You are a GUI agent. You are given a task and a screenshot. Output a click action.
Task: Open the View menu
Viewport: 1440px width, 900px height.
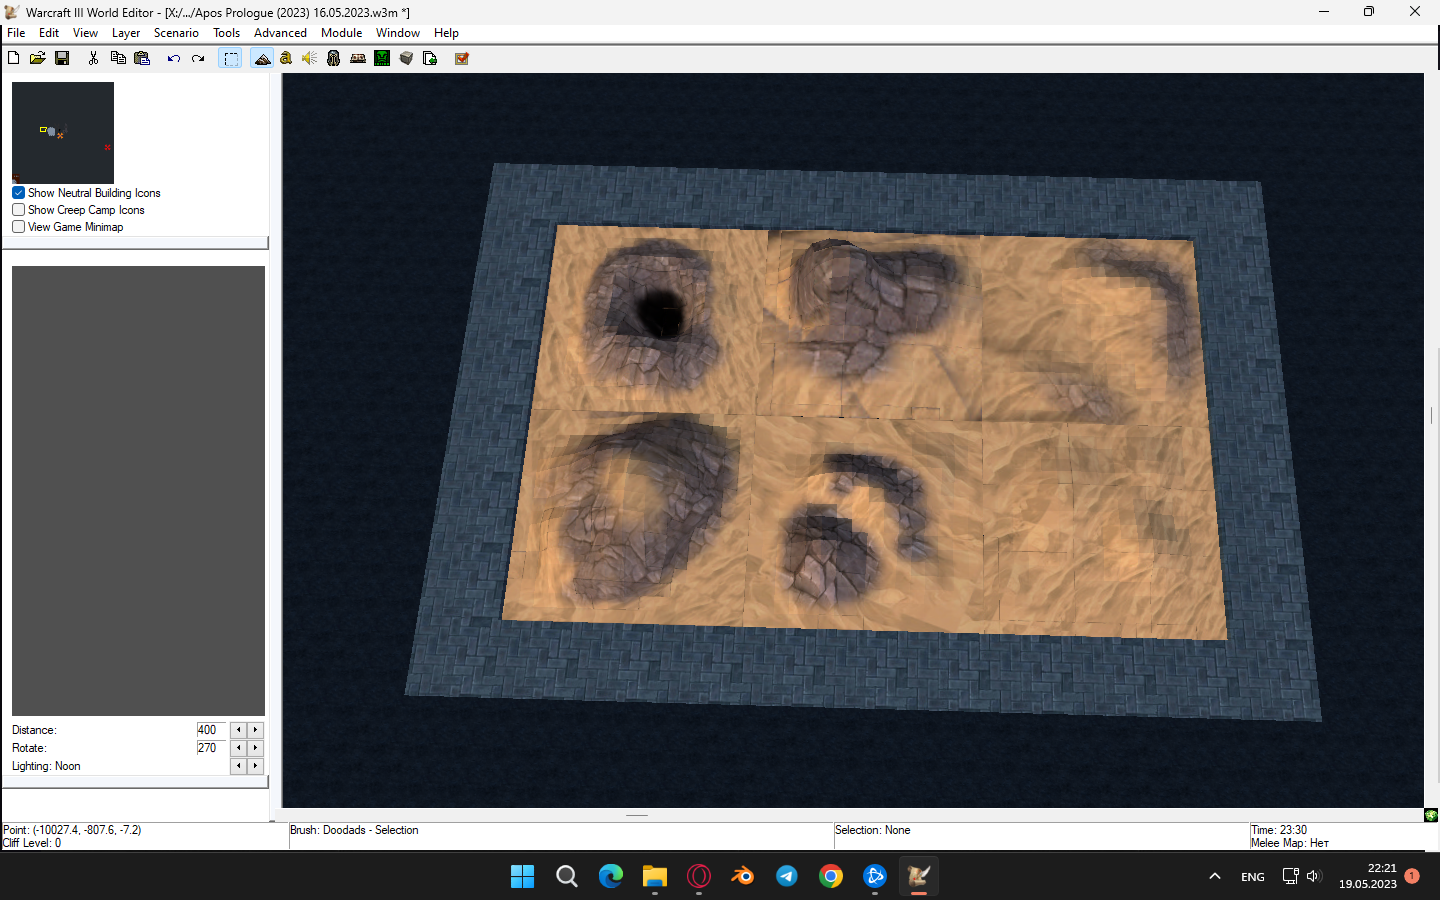[x=85, y=33]
